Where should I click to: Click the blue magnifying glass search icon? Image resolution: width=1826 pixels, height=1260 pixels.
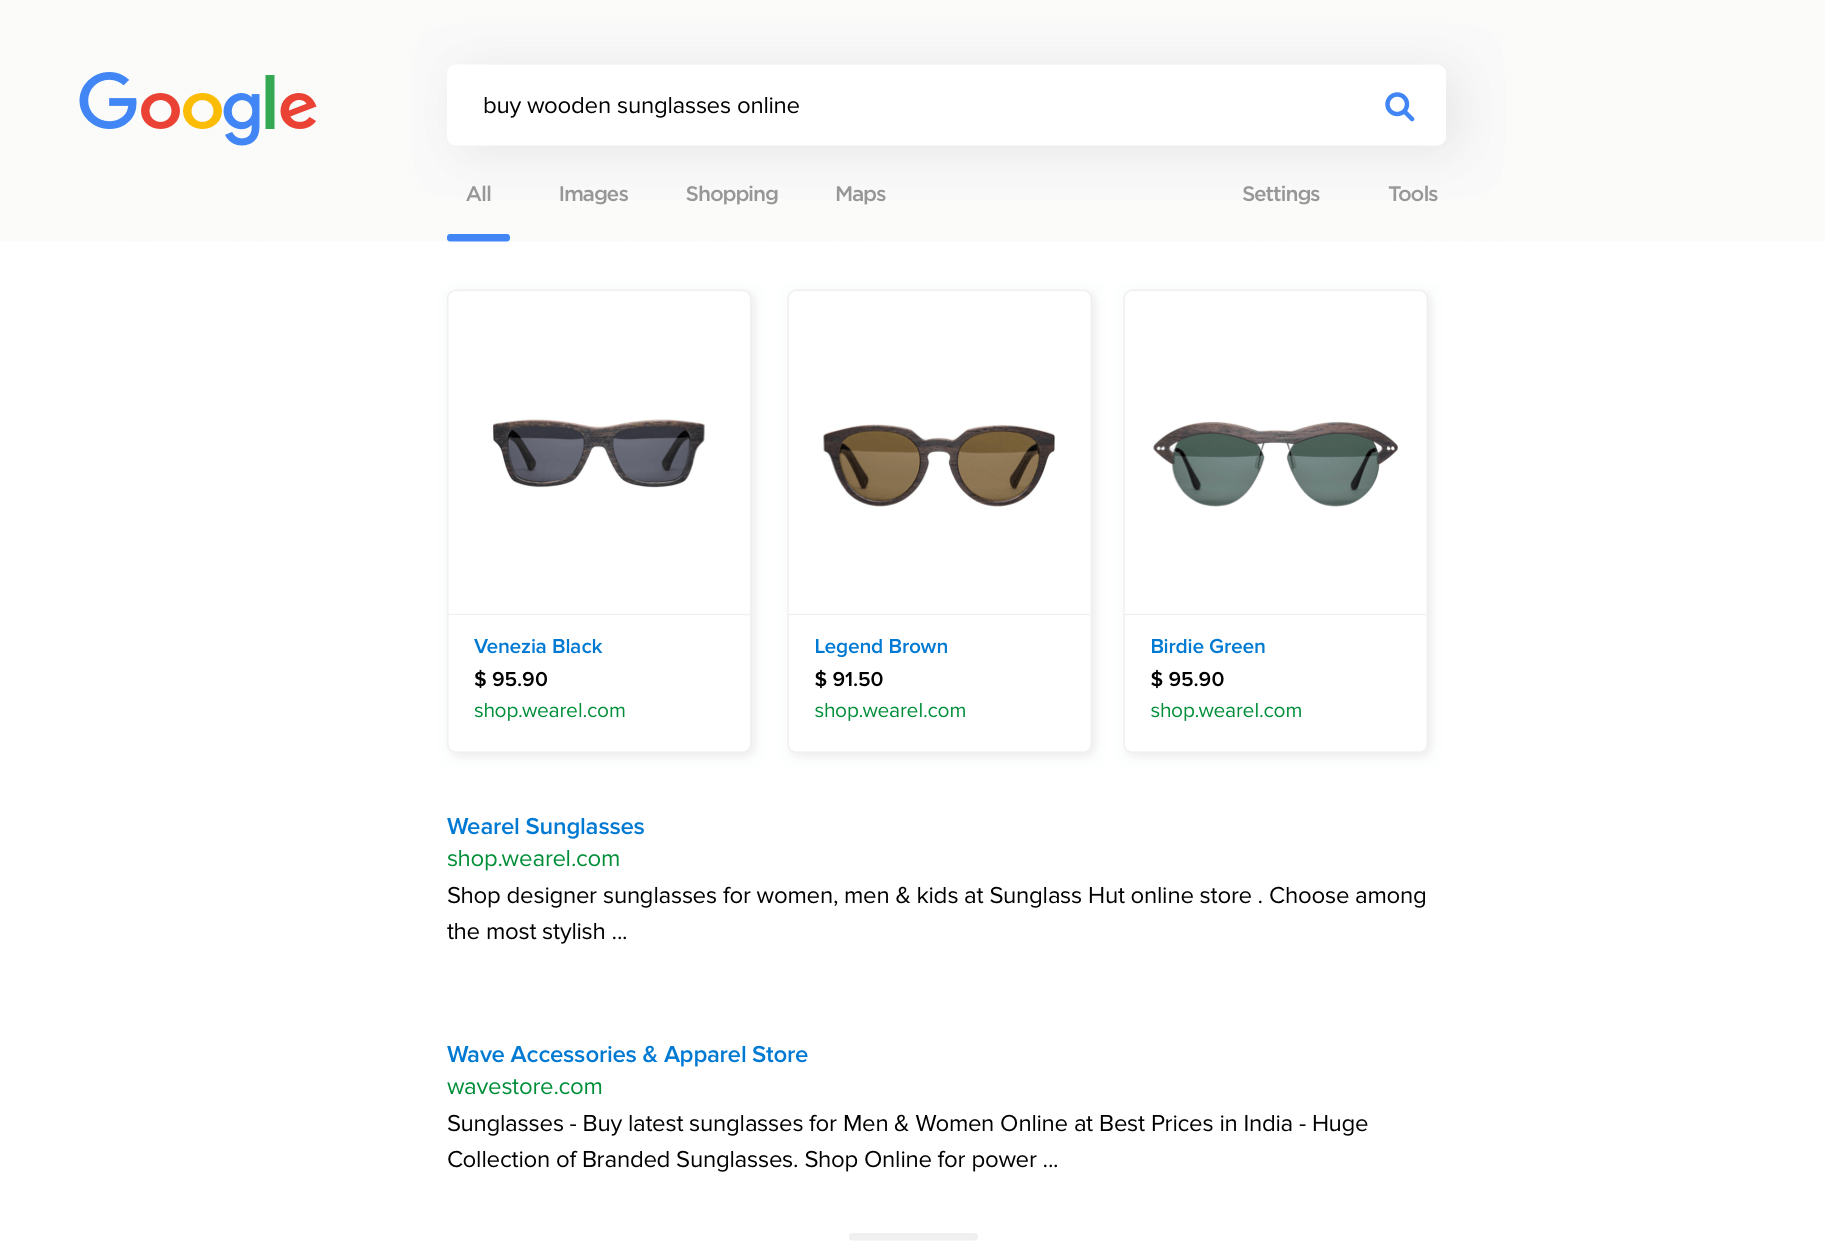coord(1399,106)
